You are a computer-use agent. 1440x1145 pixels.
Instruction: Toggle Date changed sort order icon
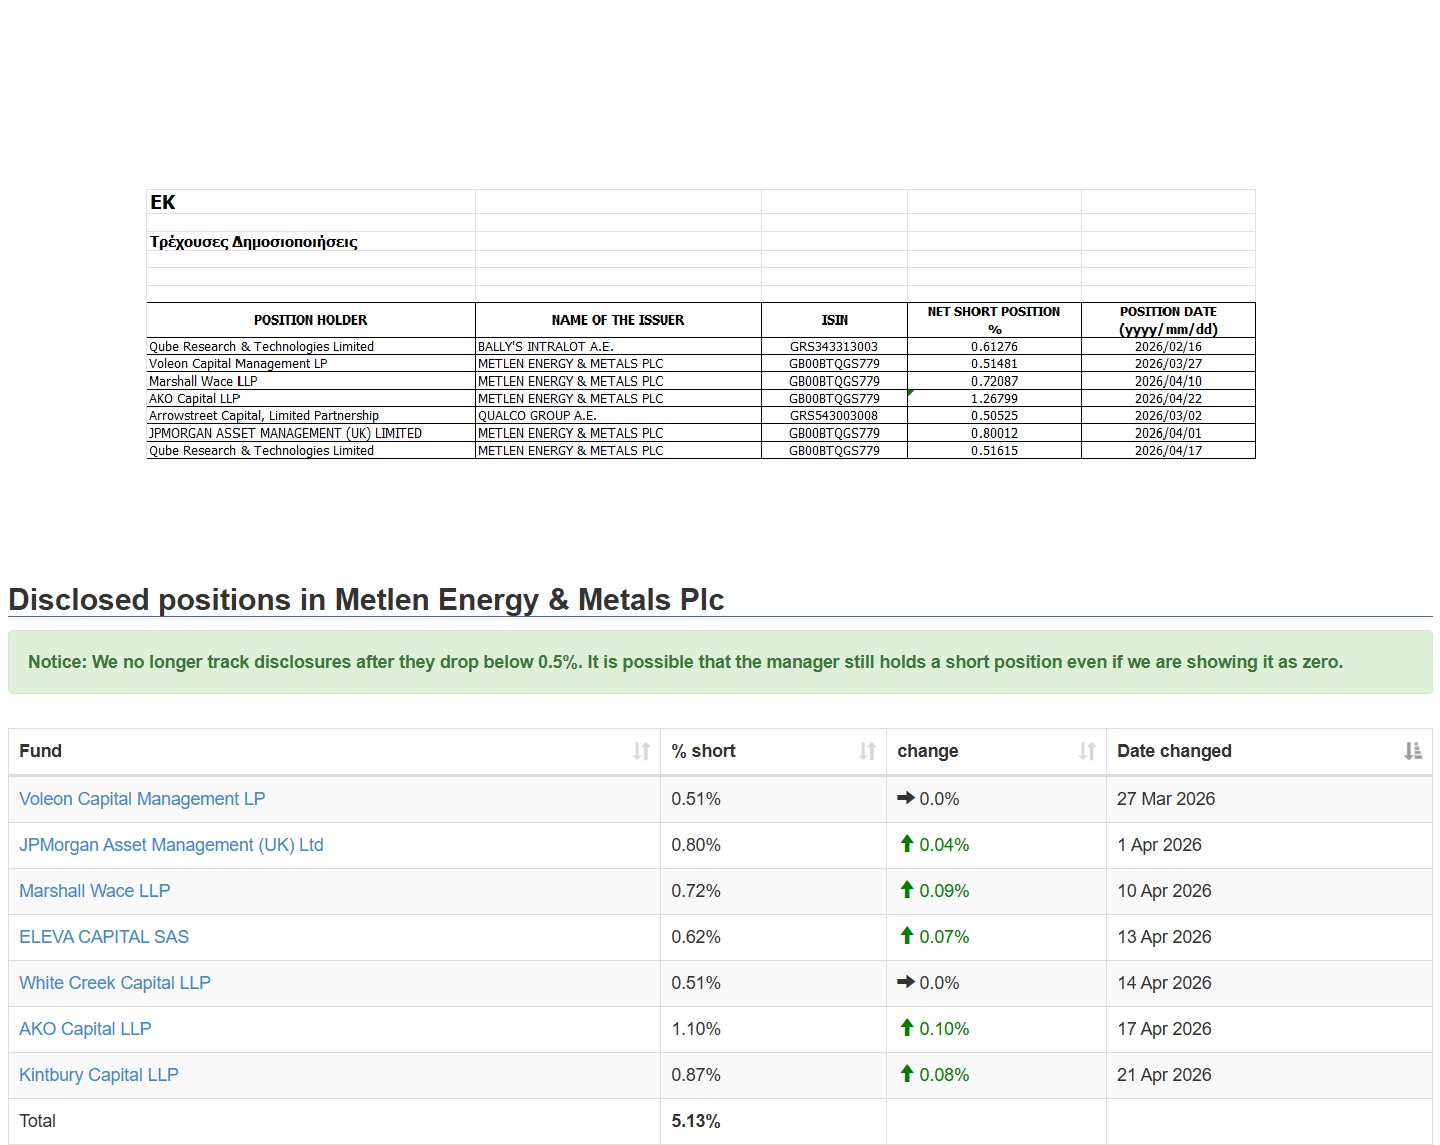(1412, 751)
